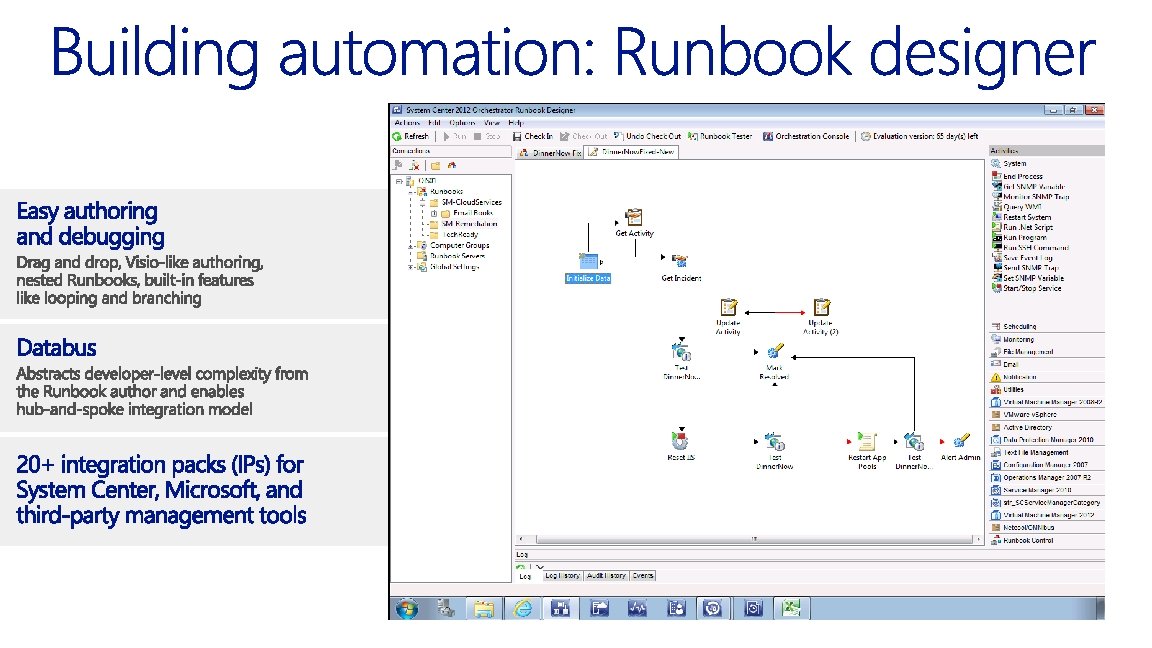
Task: Open the Help menu
Action: click(516, 123)
